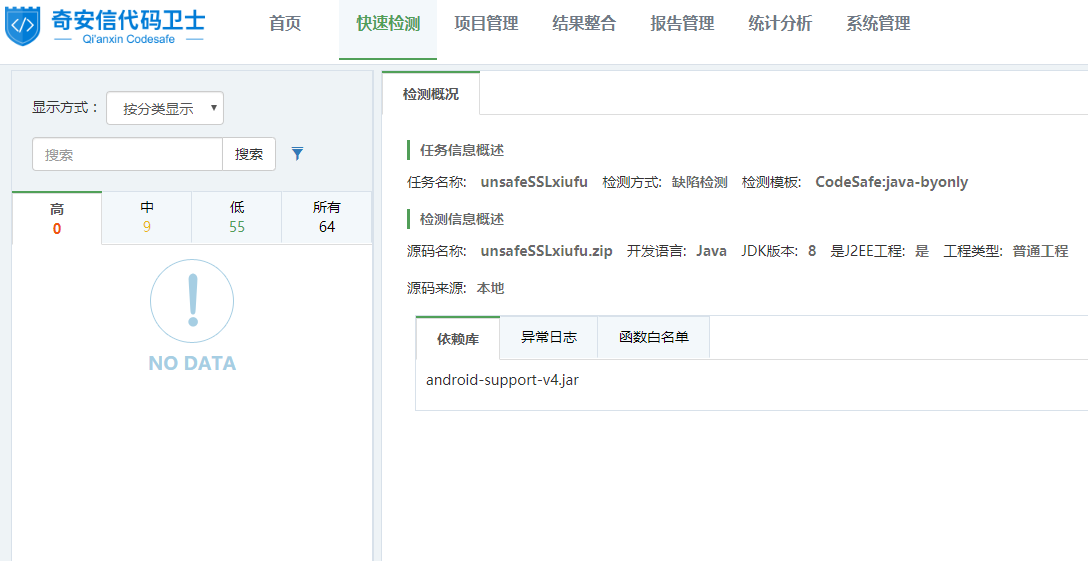Screen dimensions: 1088x561
Task: Open the 函数白名单 tab
Action: [654, 337]
